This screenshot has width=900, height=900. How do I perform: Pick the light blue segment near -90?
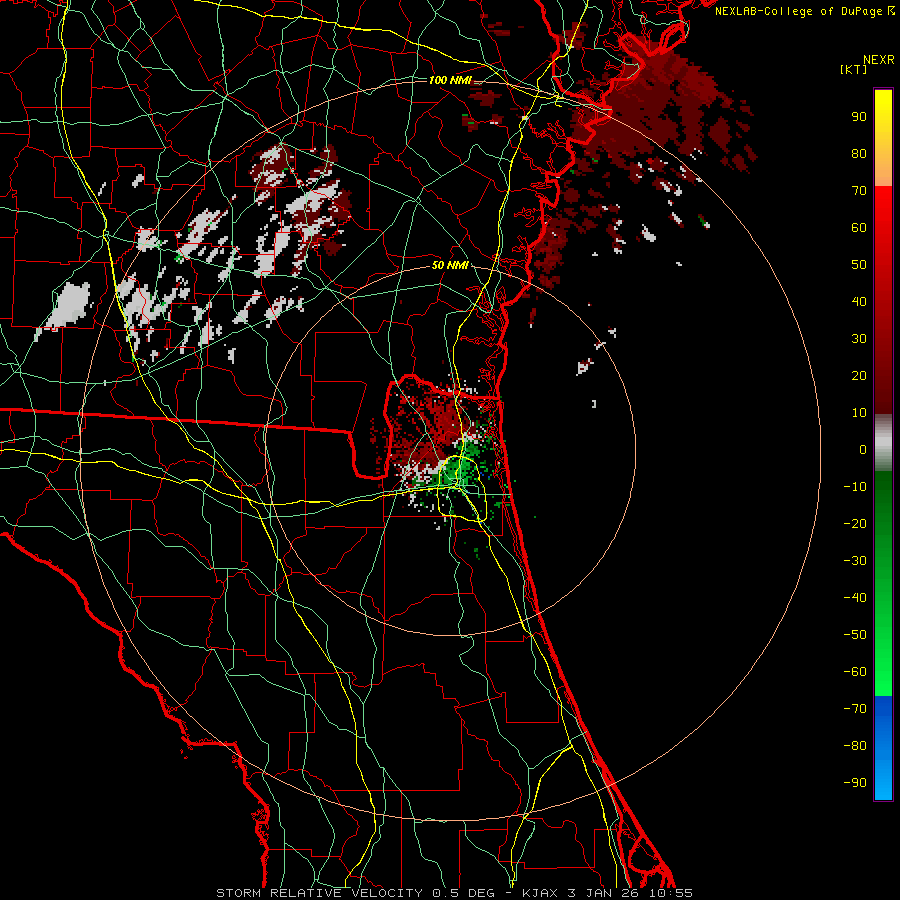pos(883,783)
